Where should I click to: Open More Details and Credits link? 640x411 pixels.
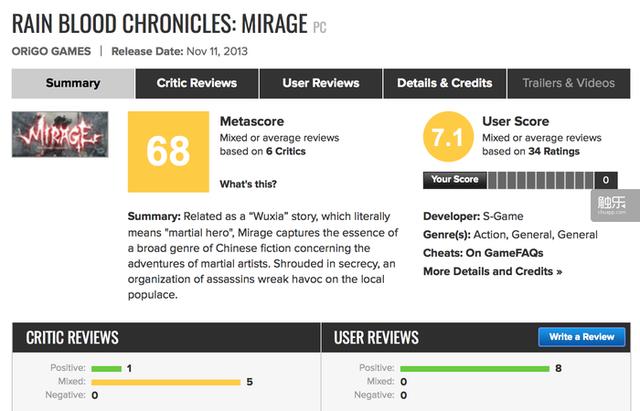click(x=493, y=271)
